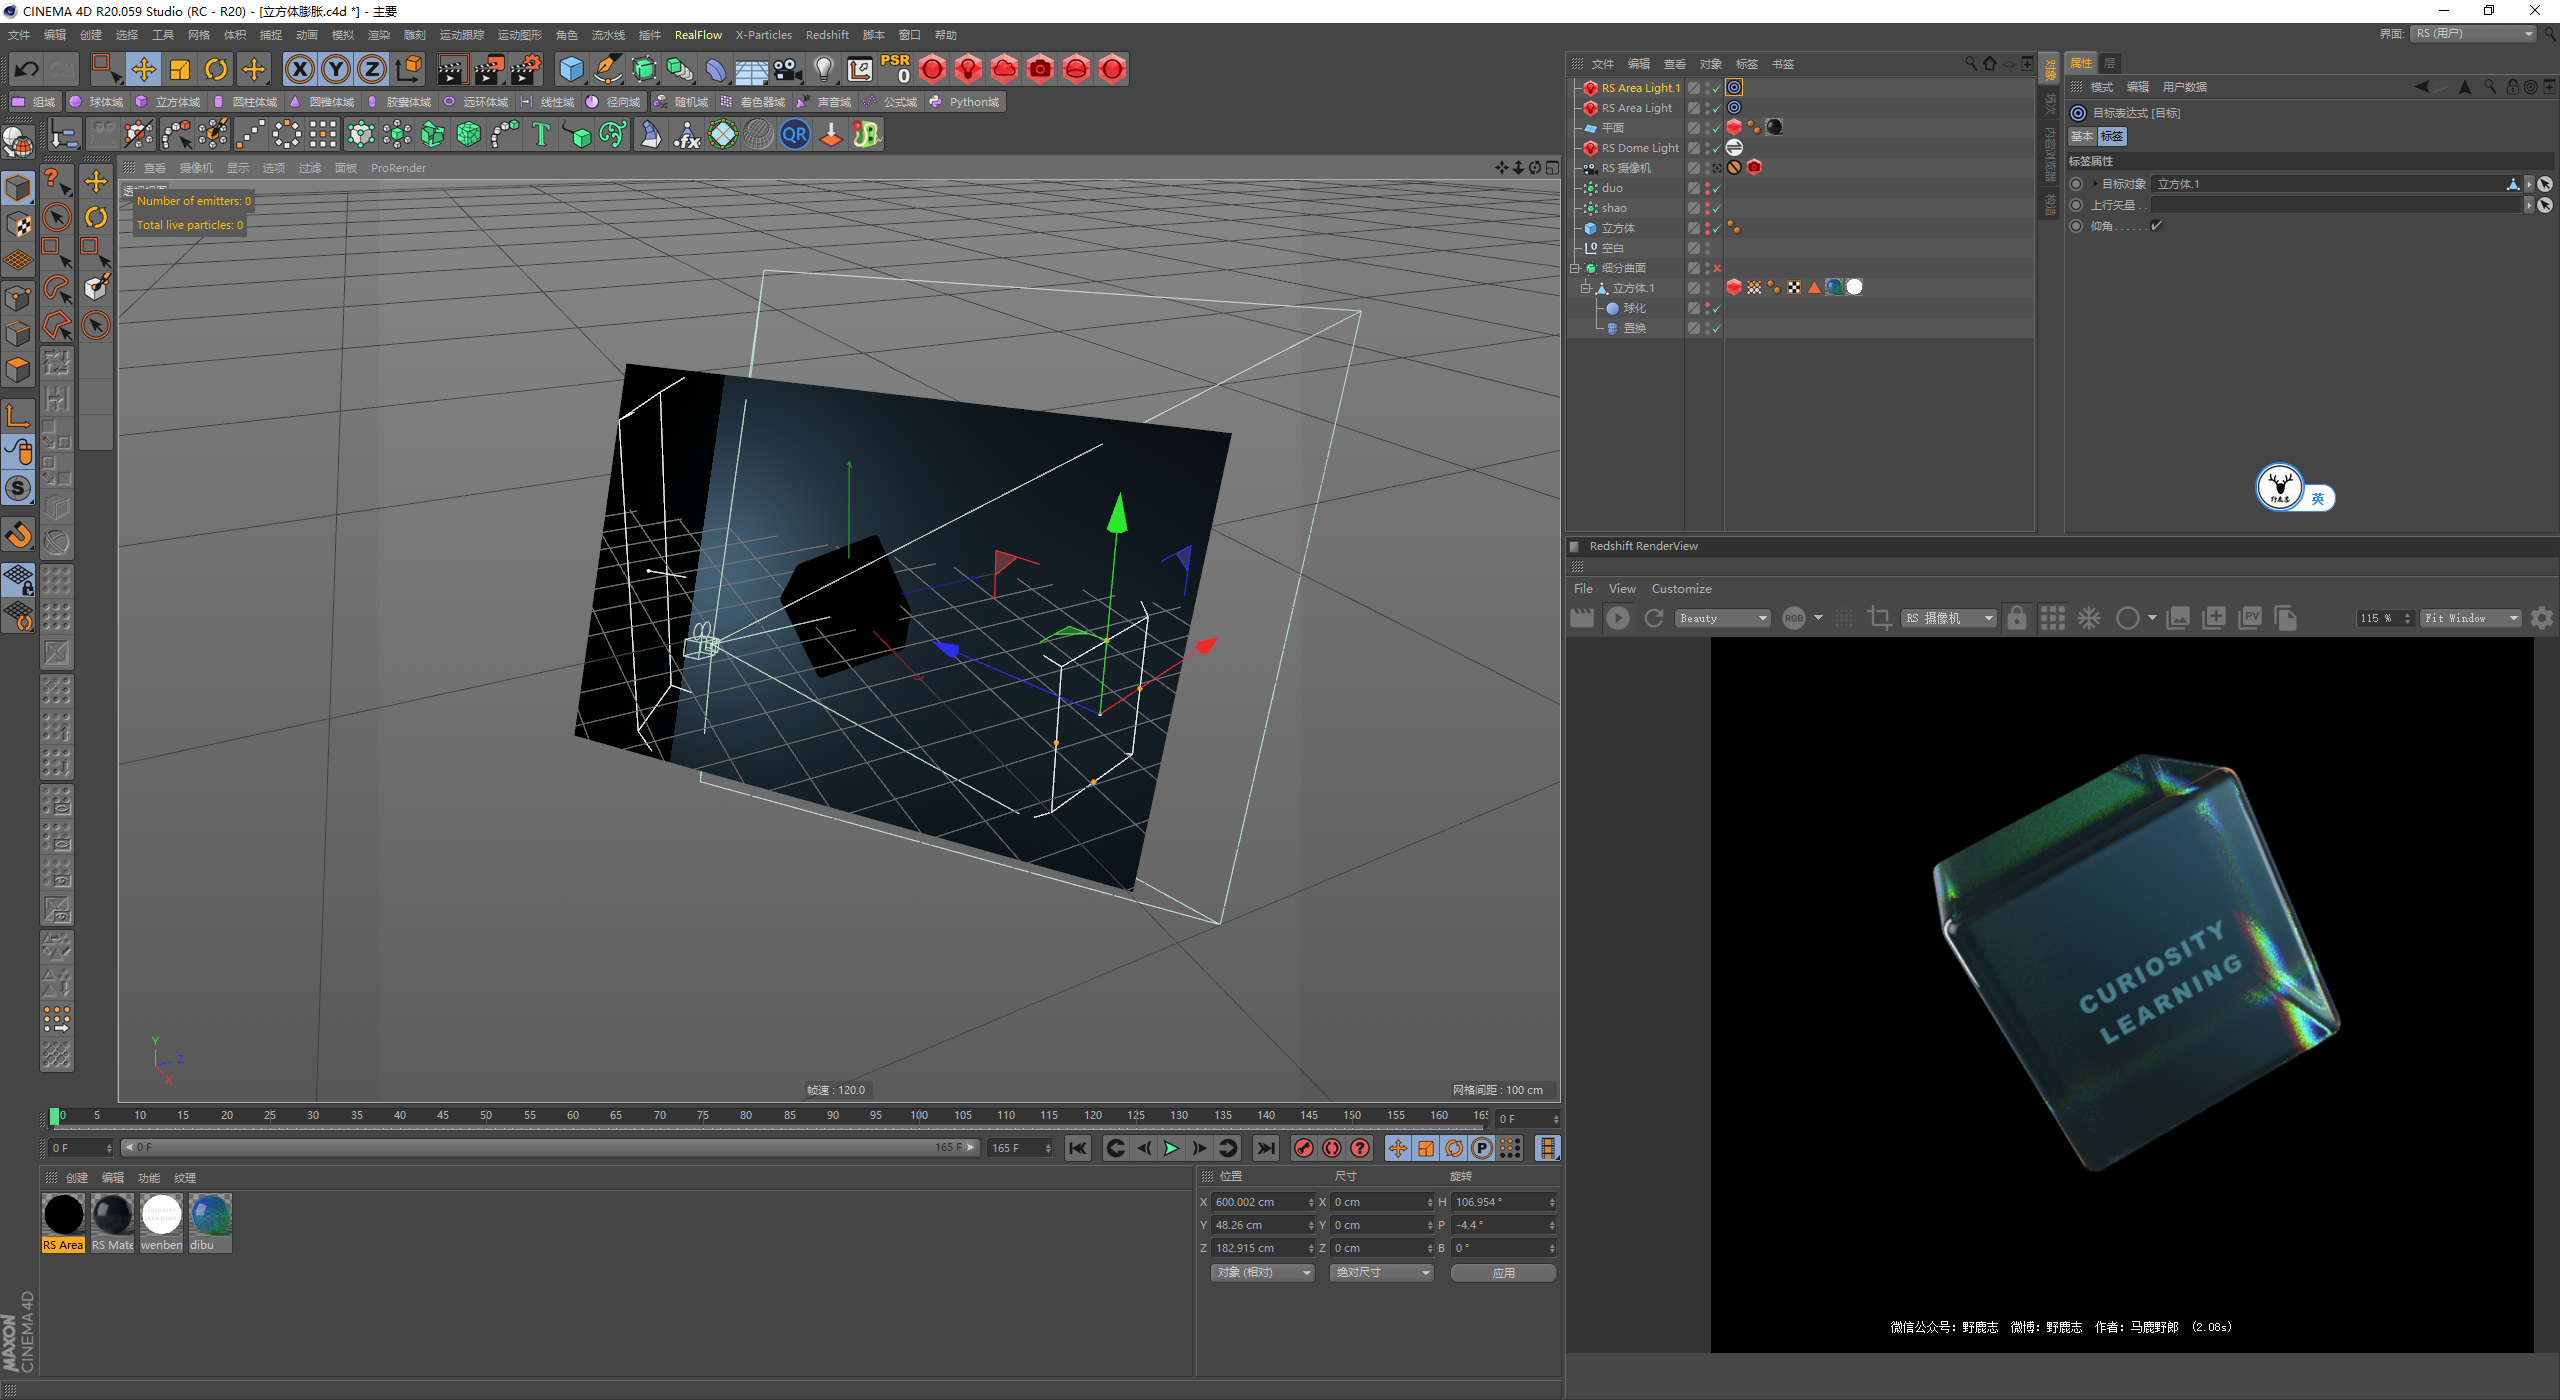This screenshot has width=2560, height=1400.
Task: Open ProRender viewport menu
Action: pyautogui.click(x=398, y=168)
